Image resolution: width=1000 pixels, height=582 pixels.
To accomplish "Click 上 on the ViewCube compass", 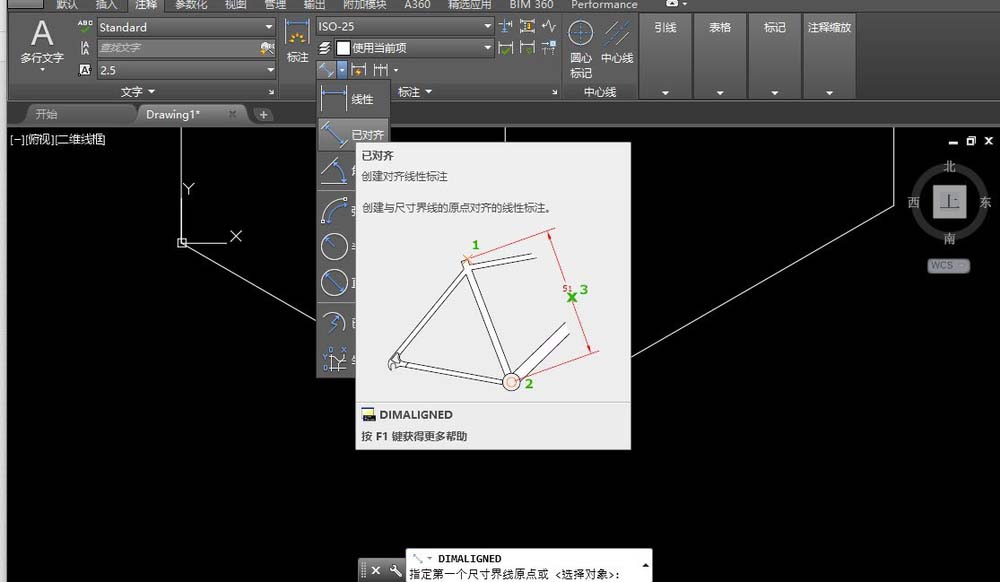I will (x=948, y=203).
